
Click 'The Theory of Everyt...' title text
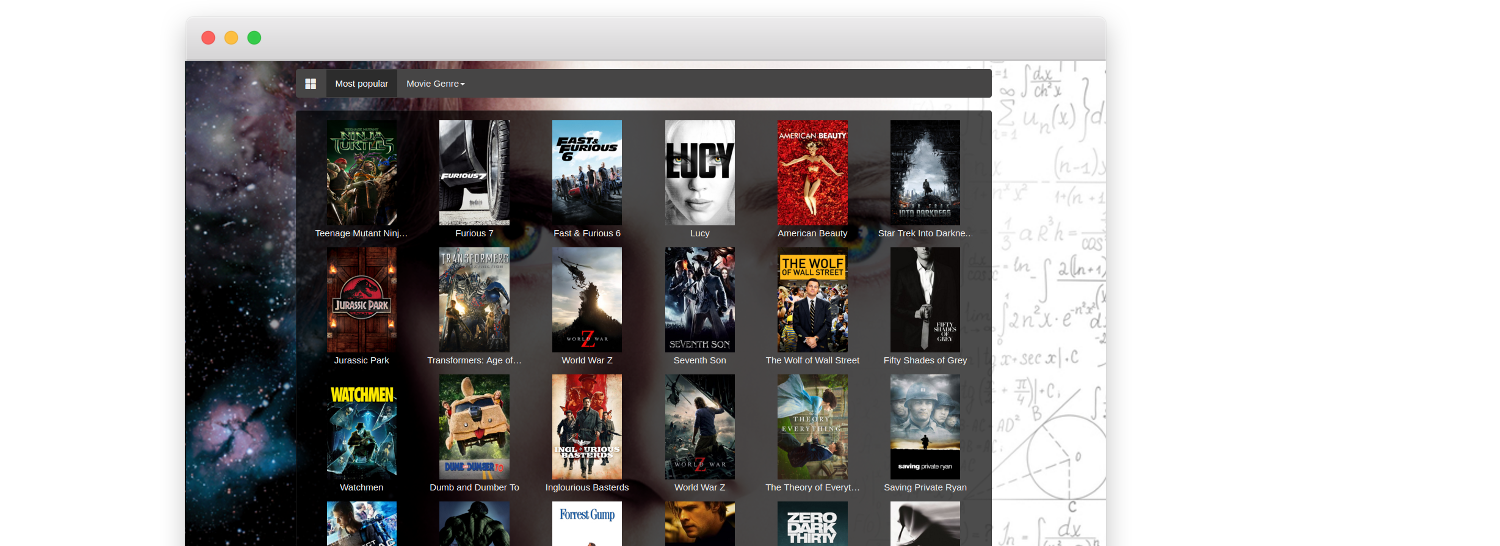click(x=812, y=487)
